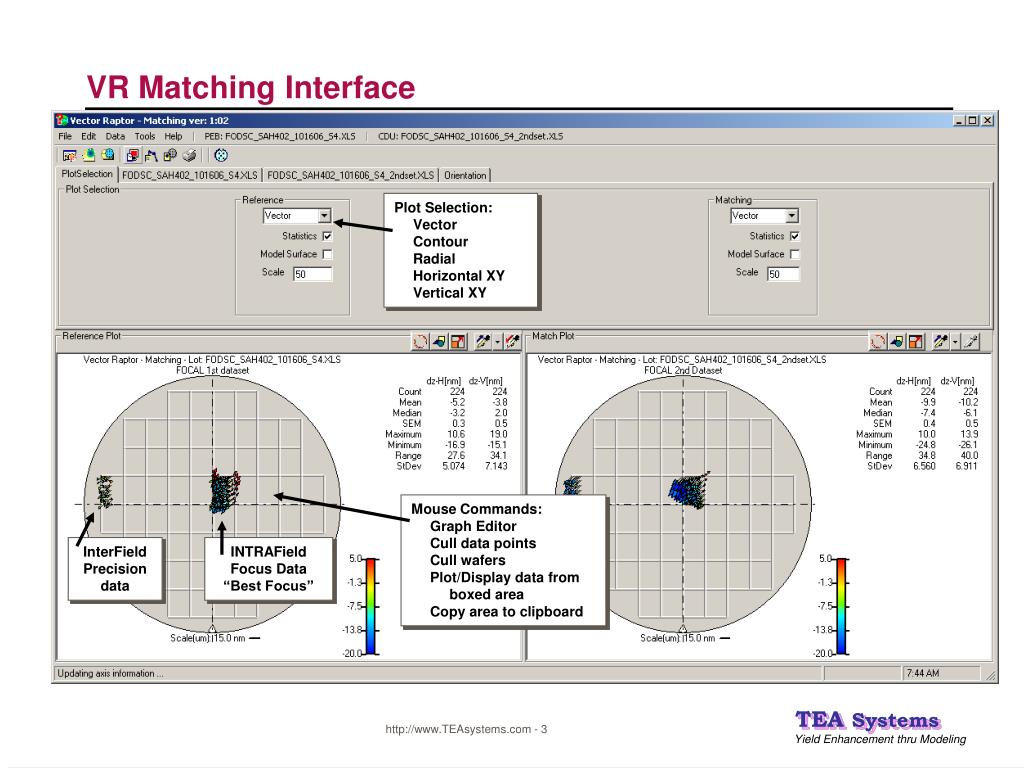Viewport: 1024px width, 768px height.
Task: Click the green shapes icon in Reference Plot toolbar
Action: coord(440,342)
